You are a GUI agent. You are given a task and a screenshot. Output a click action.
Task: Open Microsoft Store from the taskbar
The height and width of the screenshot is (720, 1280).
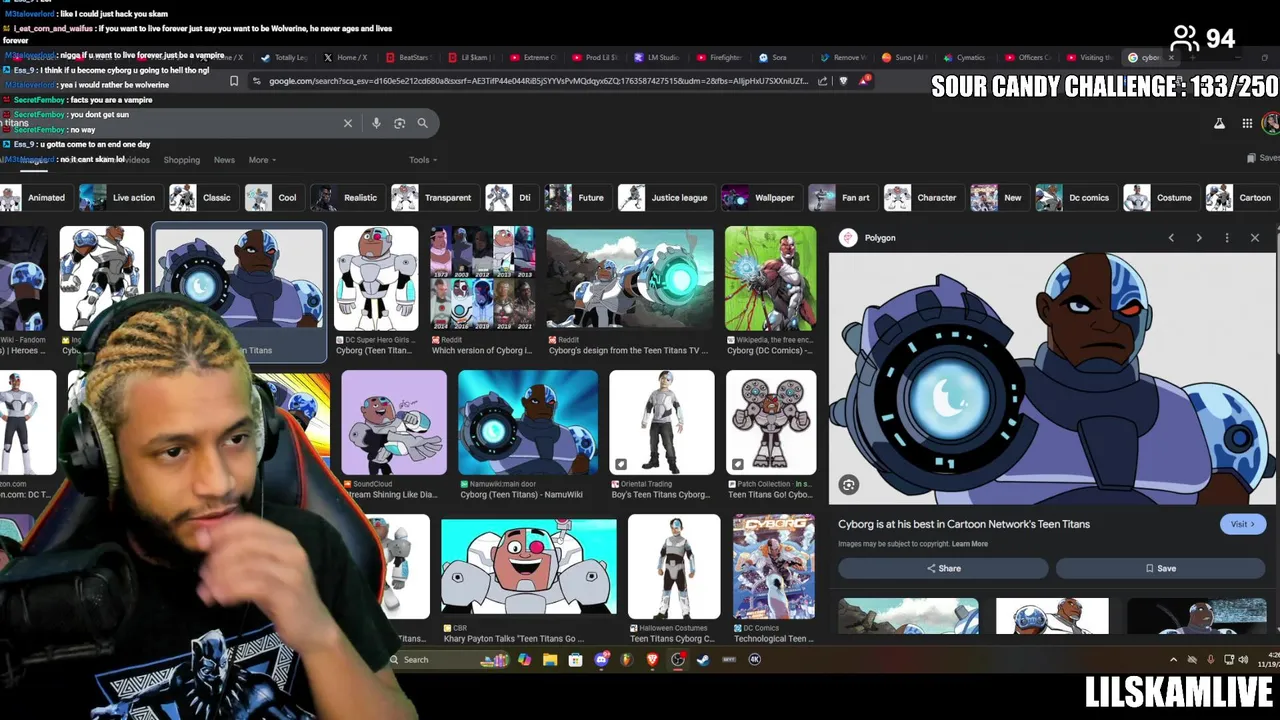575,659
